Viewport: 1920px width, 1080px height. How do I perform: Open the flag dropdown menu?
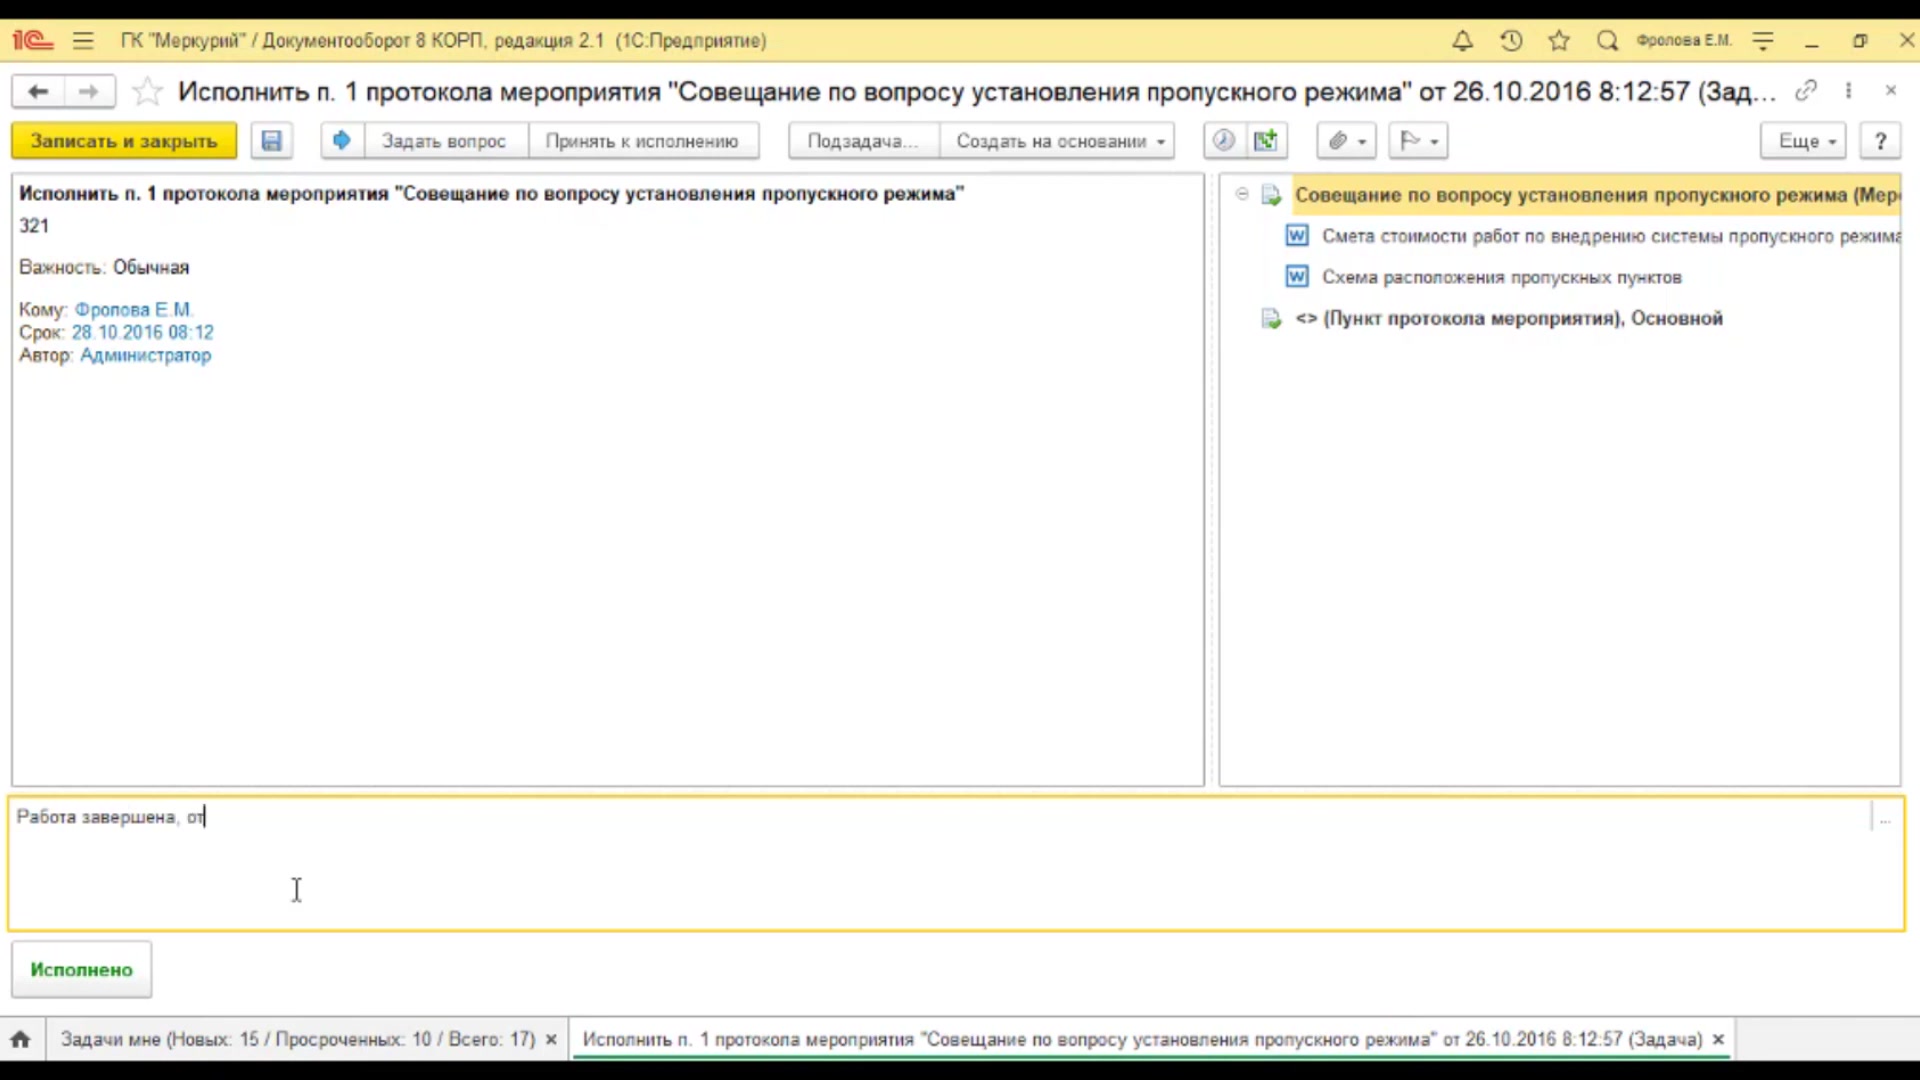pos(1418,141)
